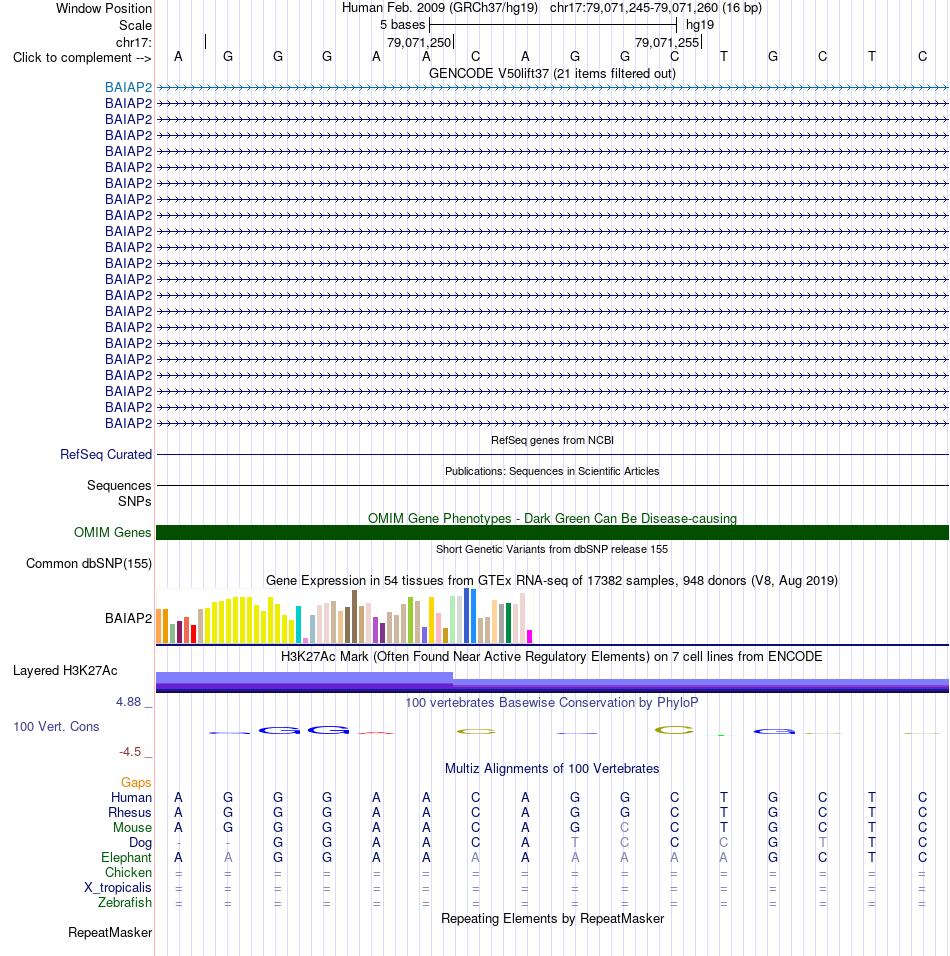The height and width of the screenshot is (956, 950).
Task: Select the Dog alignment row label
Action: (x=140, y=843)
